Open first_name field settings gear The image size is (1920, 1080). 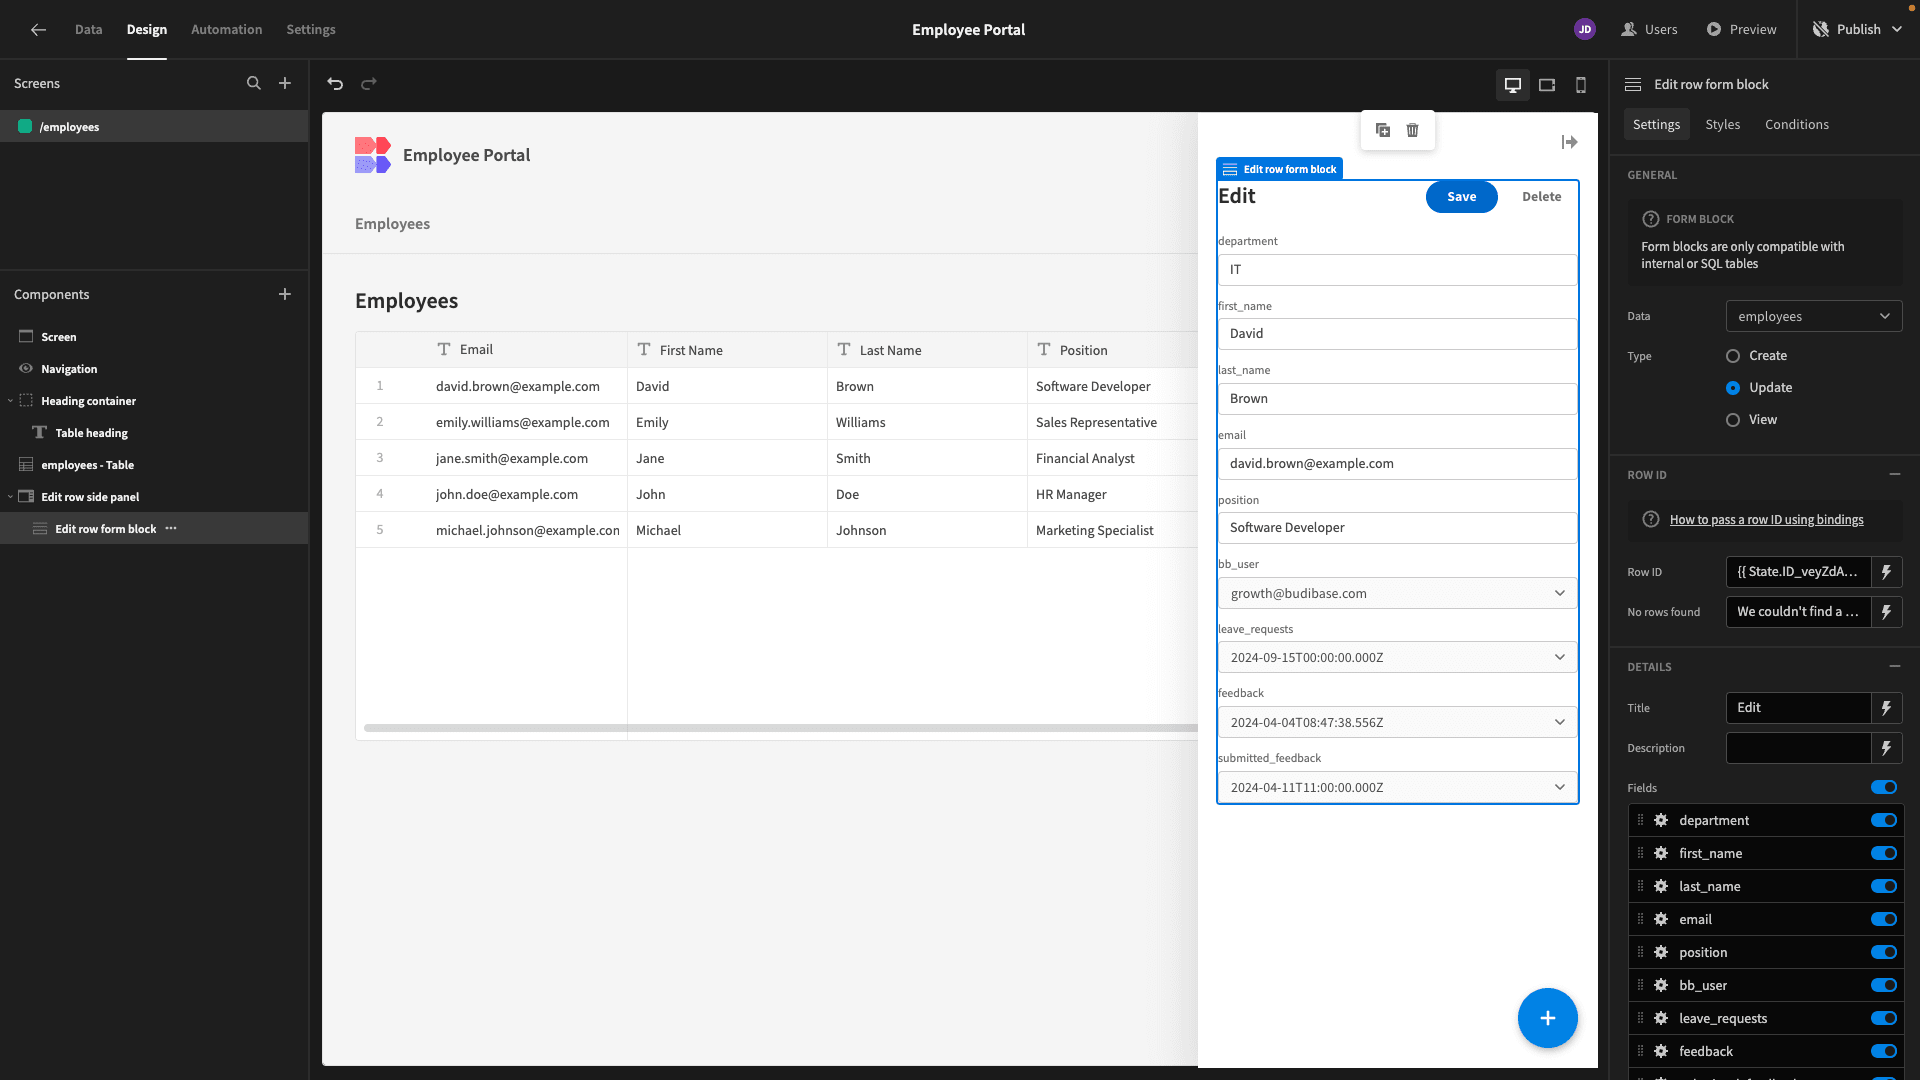1661,853
